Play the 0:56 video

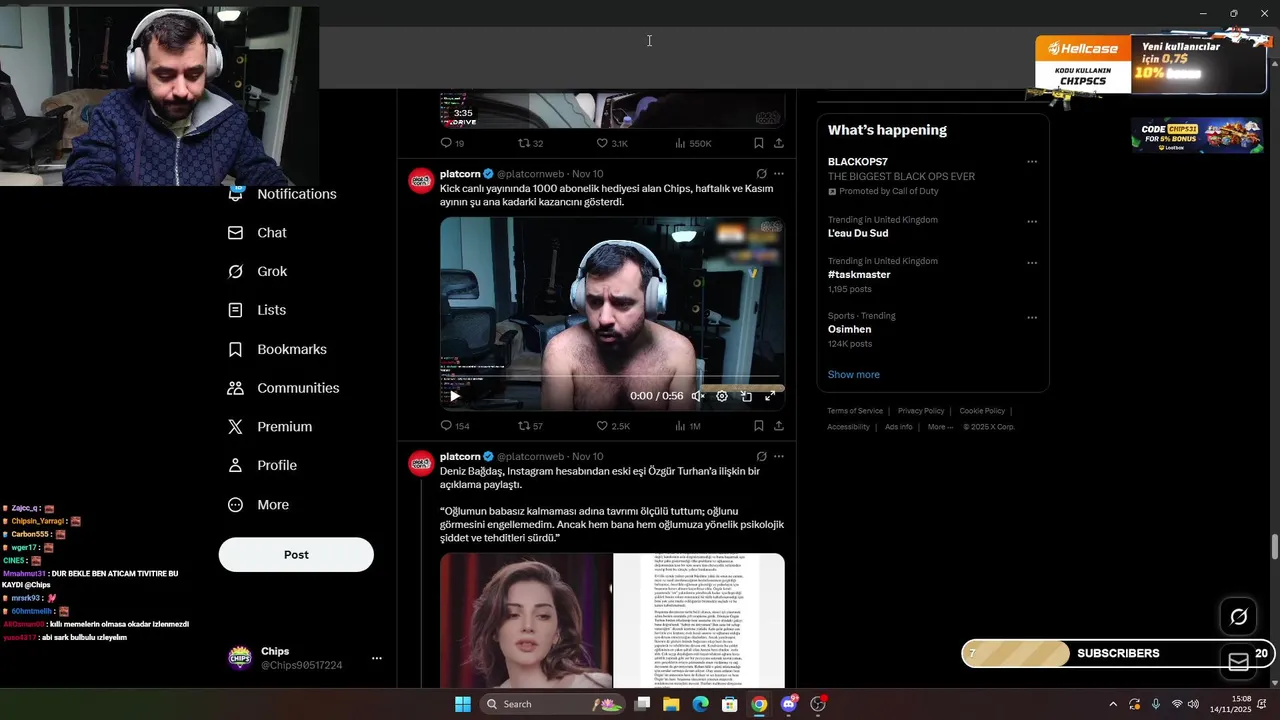click(x=455, y=396)
